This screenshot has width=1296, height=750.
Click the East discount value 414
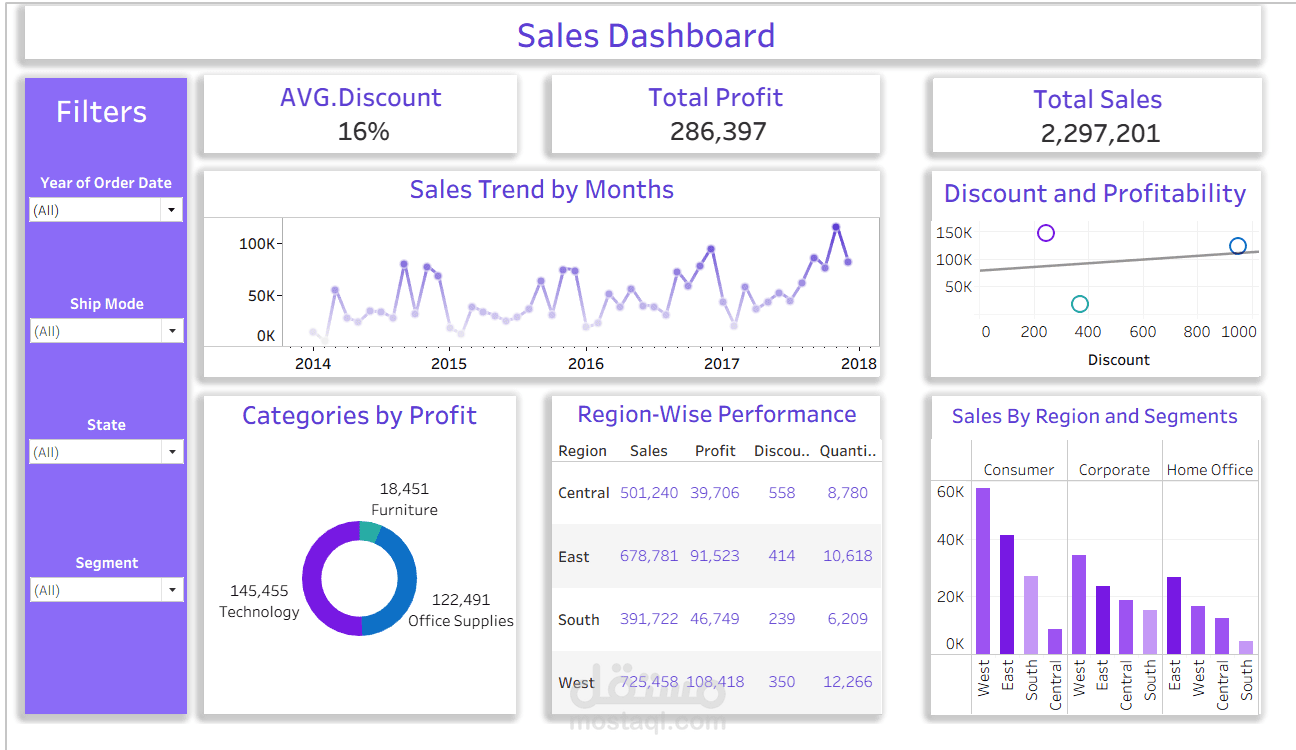coord(782,556)
